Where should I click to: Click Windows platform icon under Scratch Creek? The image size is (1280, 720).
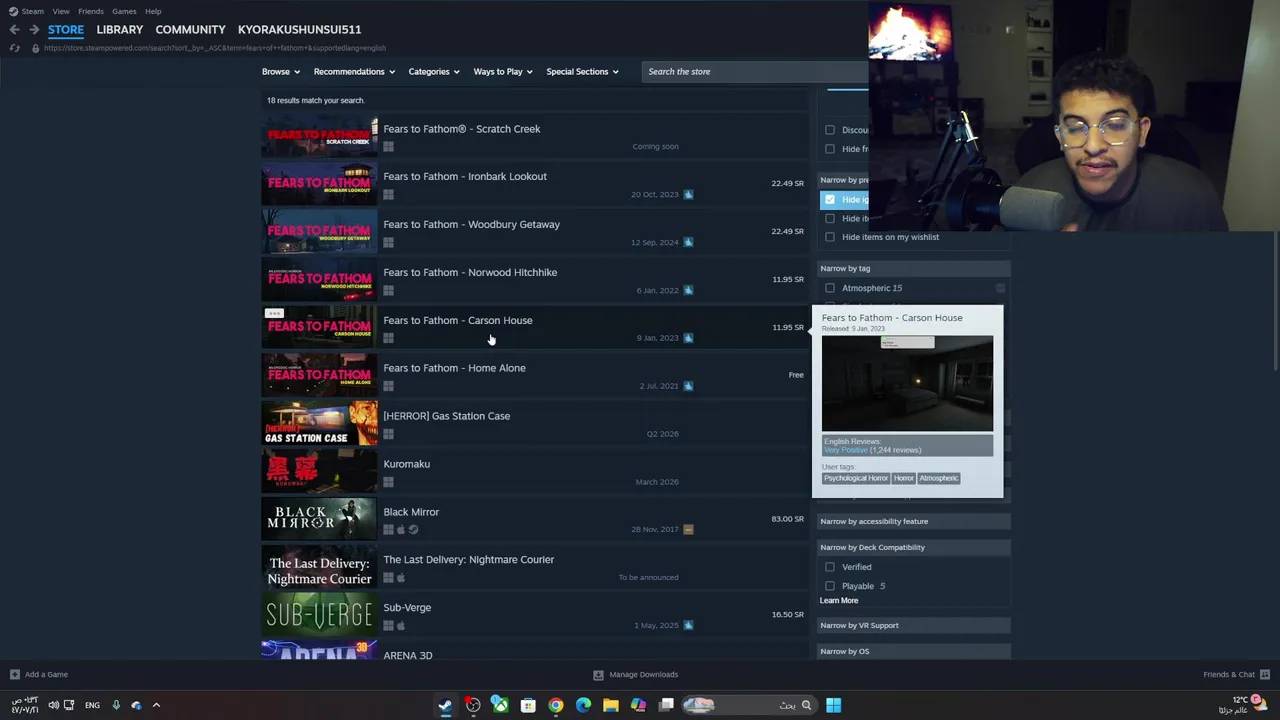(x=388, y=147)
